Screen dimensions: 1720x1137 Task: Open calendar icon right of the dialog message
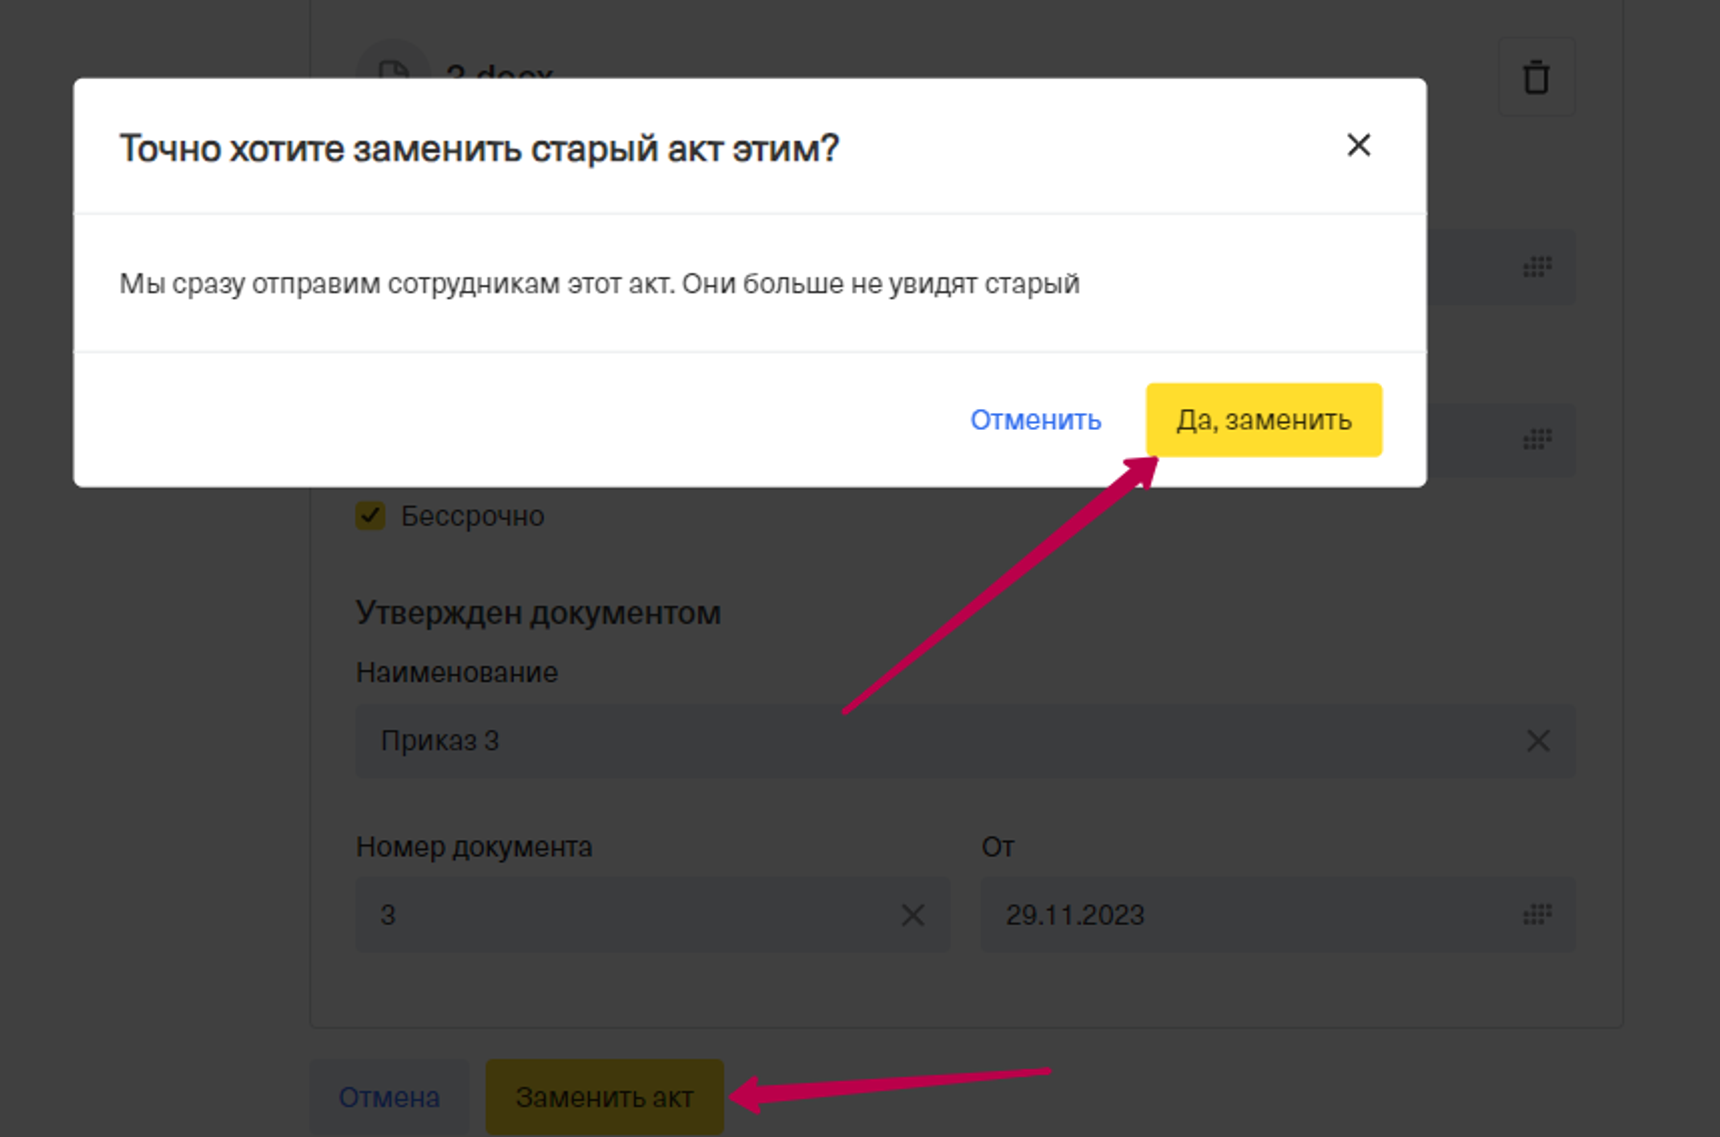[x=1537, y=267]
